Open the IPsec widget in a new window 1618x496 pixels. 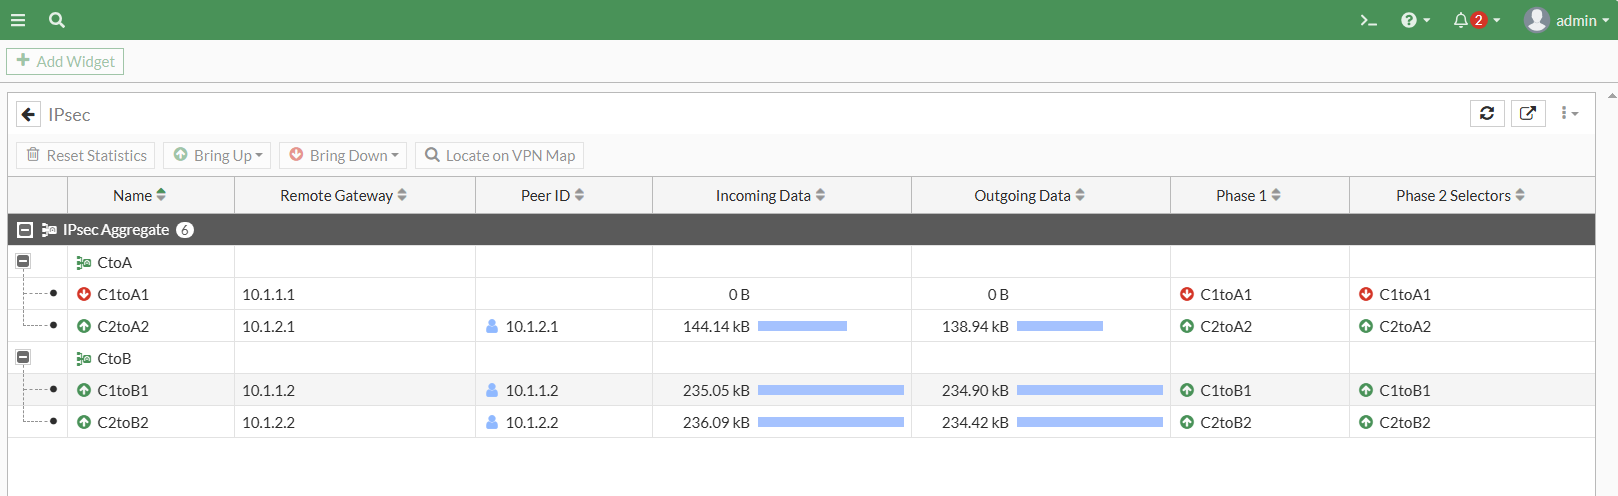(1528, 113)
